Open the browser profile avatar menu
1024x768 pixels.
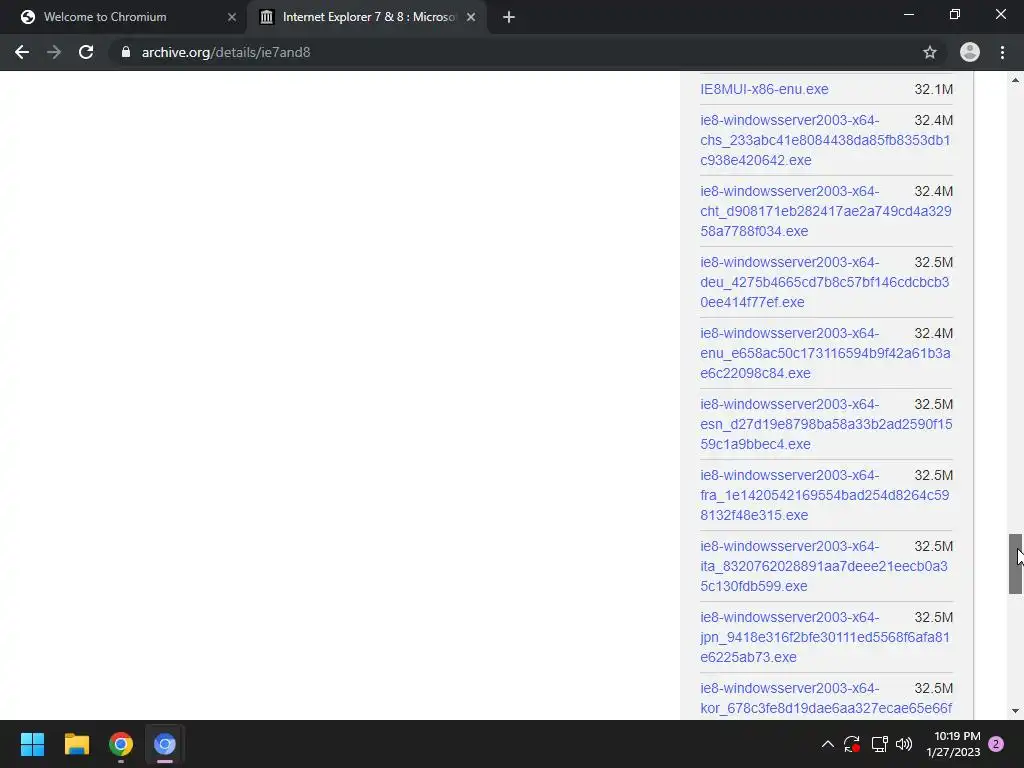970,52
